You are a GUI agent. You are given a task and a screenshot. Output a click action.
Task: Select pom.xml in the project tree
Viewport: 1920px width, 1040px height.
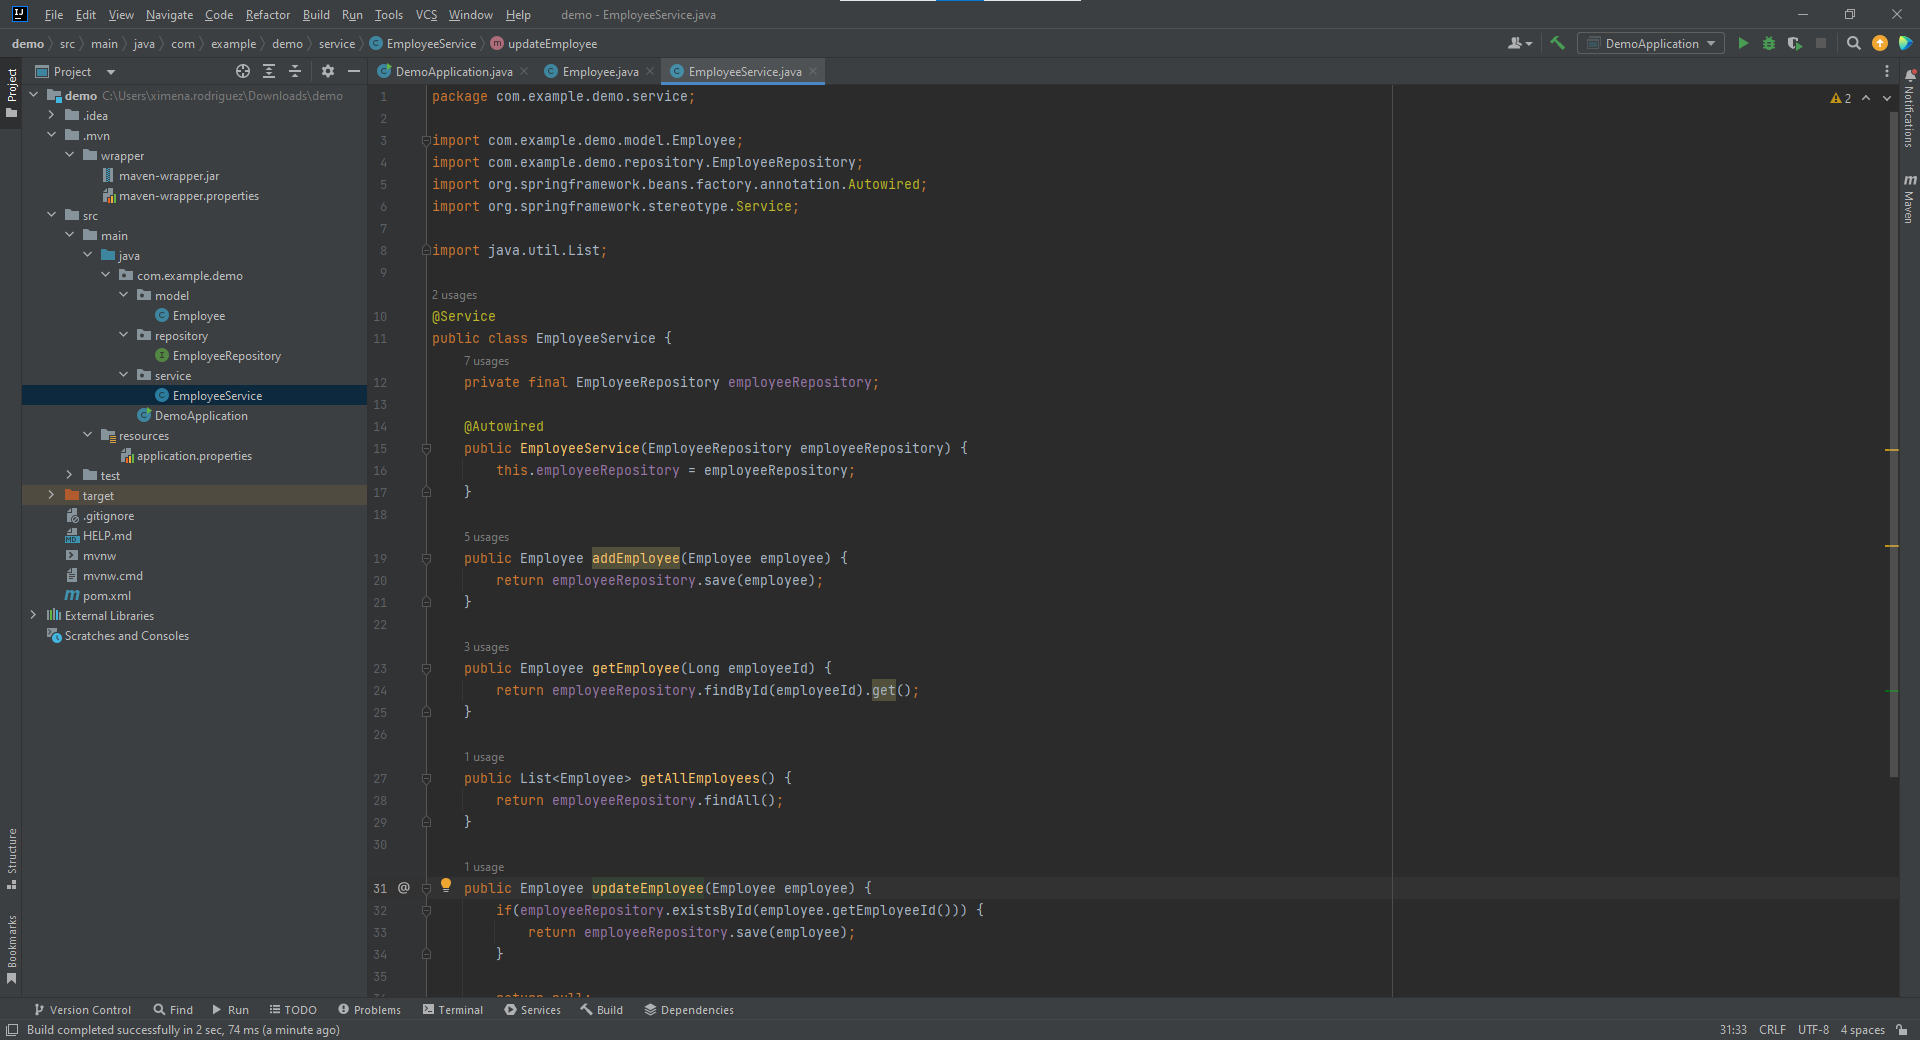pos(106,595)
